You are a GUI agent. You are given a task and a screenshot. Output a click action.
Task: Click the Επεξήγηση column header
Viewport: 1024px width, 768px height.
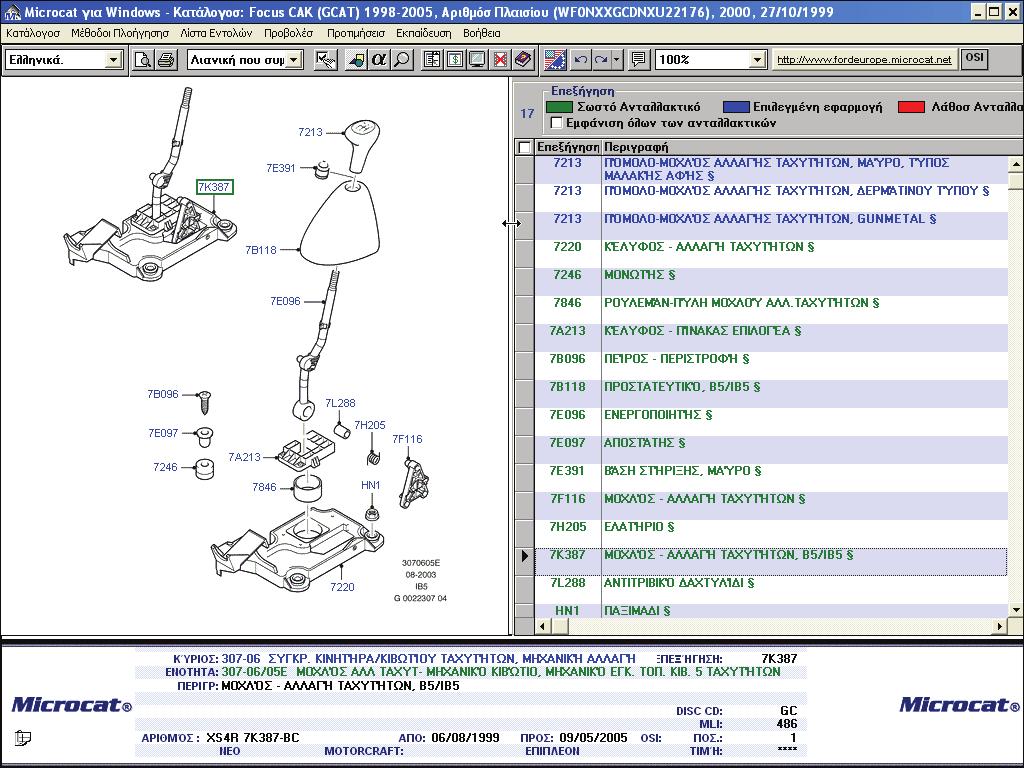(568, 147)
